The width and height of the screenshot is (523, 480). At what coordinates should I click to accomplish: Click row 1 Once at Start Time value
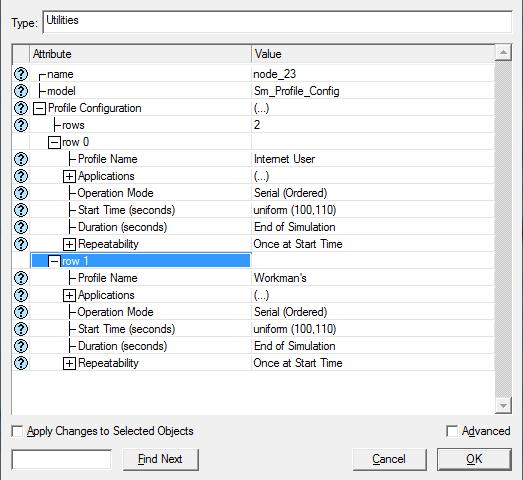click(x=298, y=363)
